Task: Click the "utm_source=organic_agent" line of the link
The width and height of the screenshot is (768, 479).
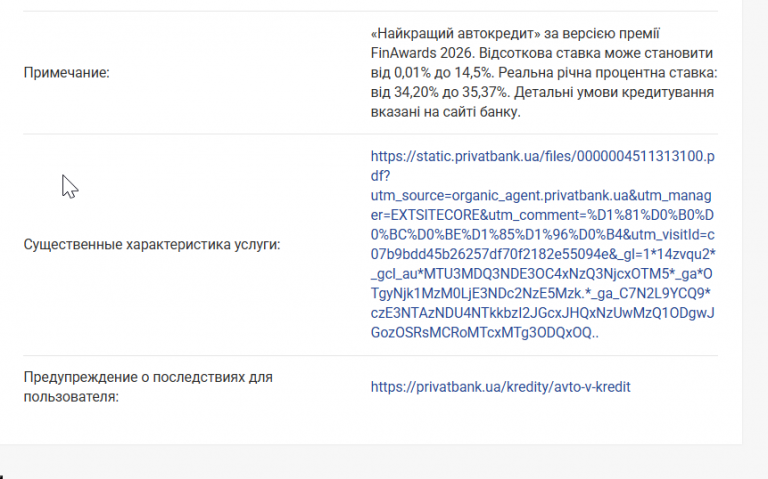Action: coord(542,195)
